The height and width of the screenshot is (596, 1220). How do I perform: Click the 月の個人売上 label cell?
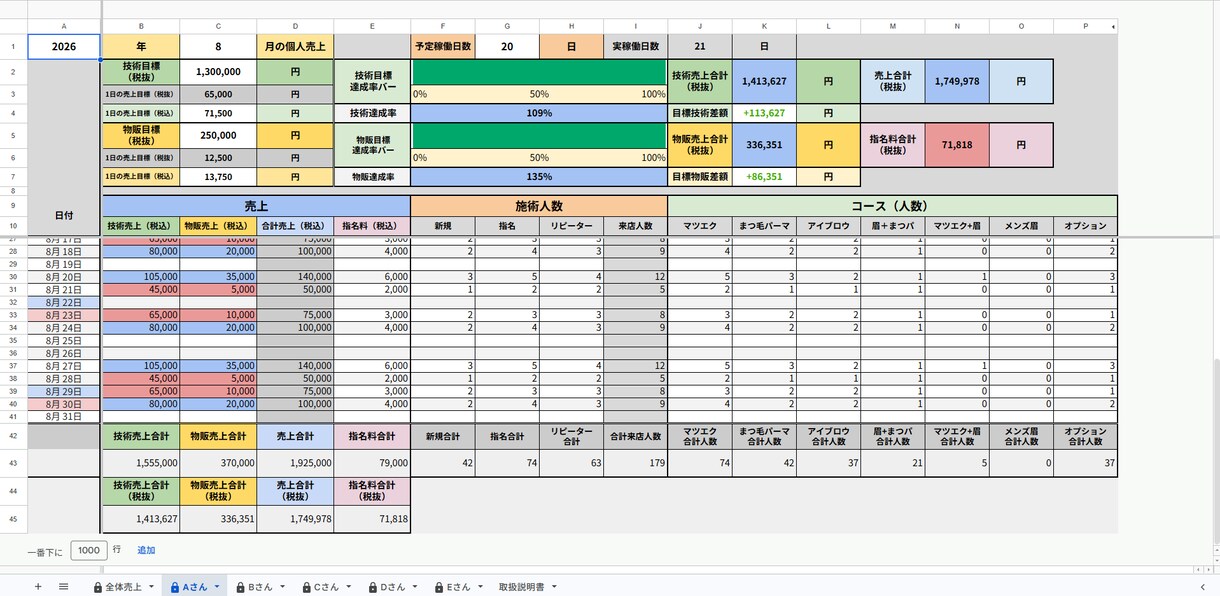pyautogui.click(x=295, y=46)
